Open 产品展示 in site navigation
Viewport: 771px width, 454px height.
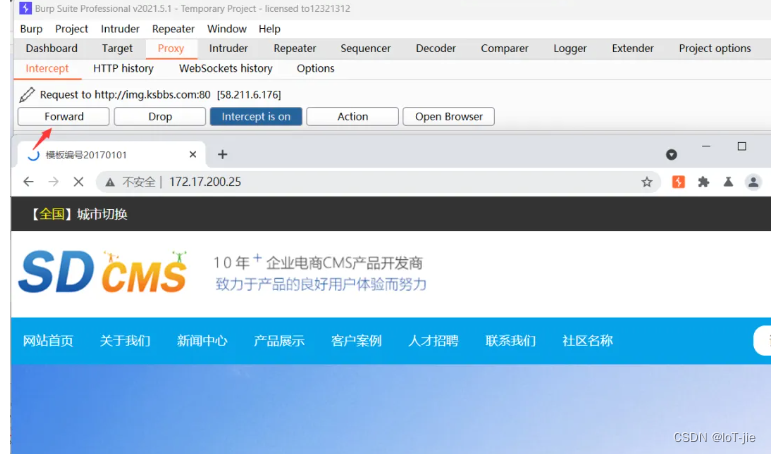[x=279, y=340]
